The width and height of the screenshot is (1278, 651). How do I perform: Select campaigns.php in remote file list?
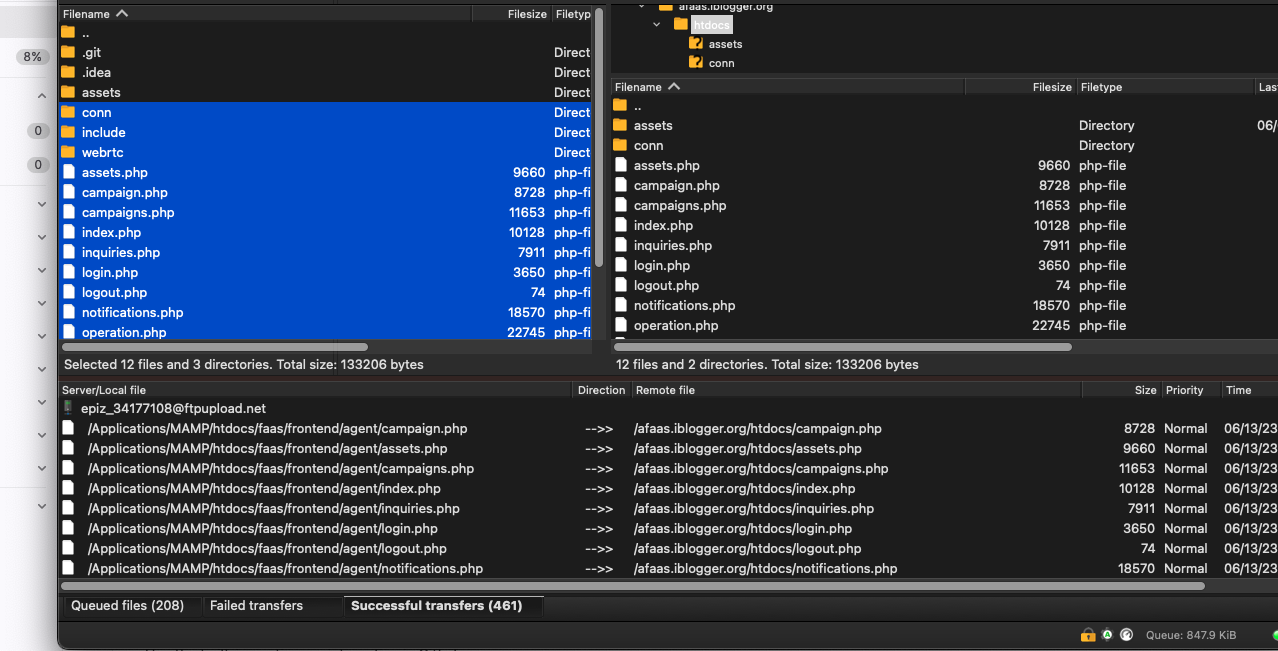944,205
